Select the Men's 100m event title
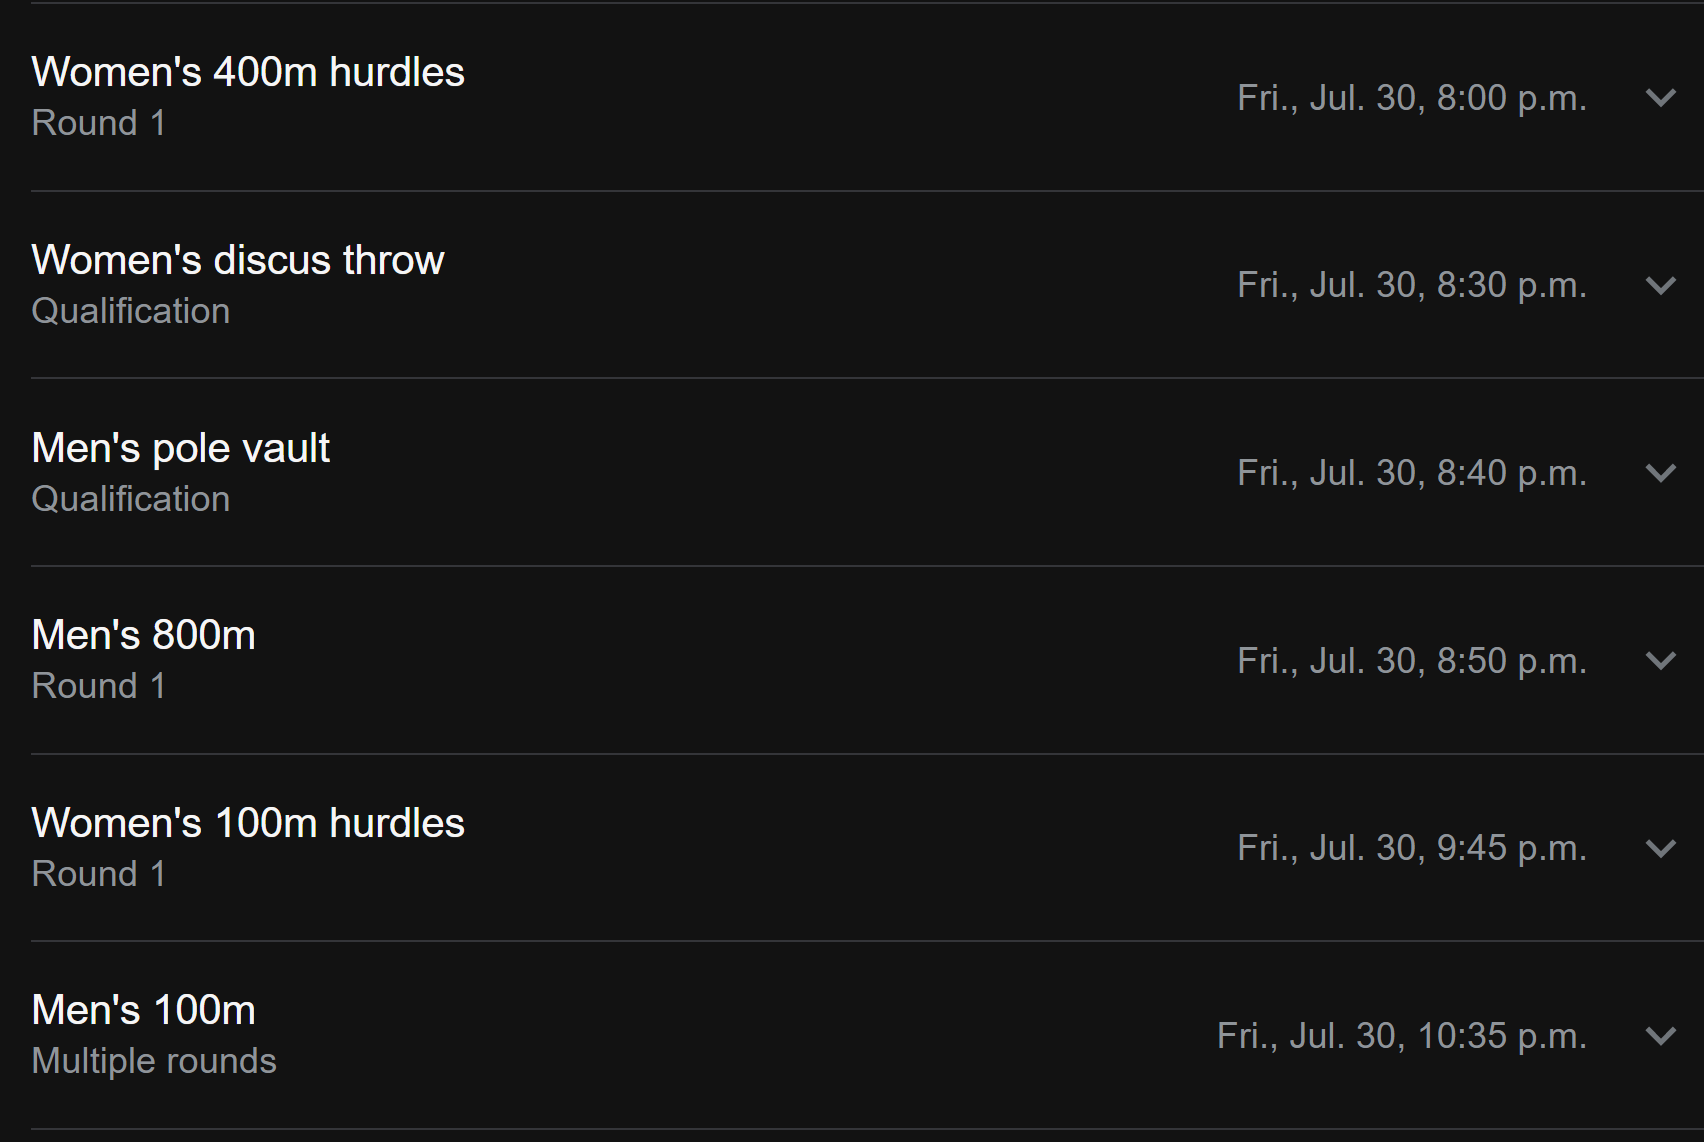This screenshot has width=1704, height=1142. click(x=144, y=1010)
